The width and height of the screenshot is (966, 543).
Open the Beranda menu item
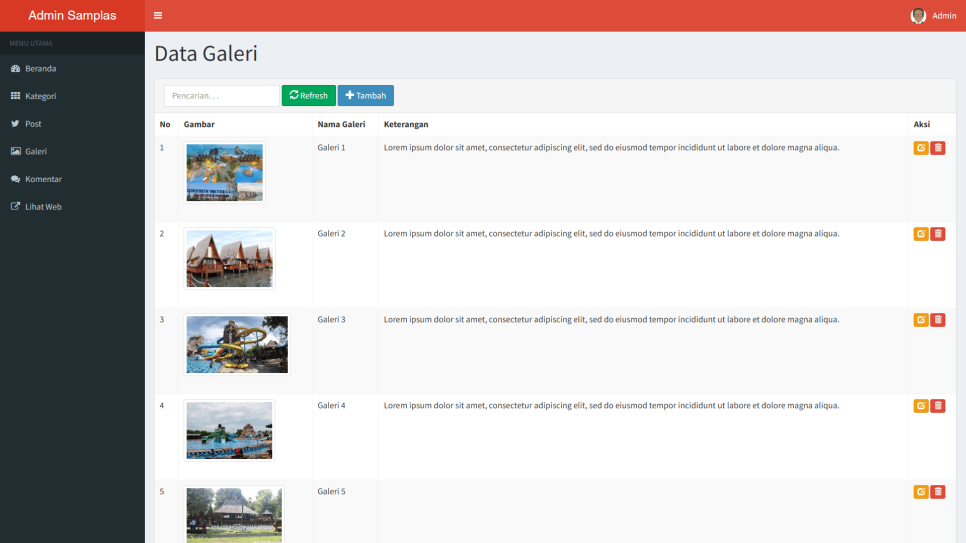pyautogui.click(x=40, y=69)
